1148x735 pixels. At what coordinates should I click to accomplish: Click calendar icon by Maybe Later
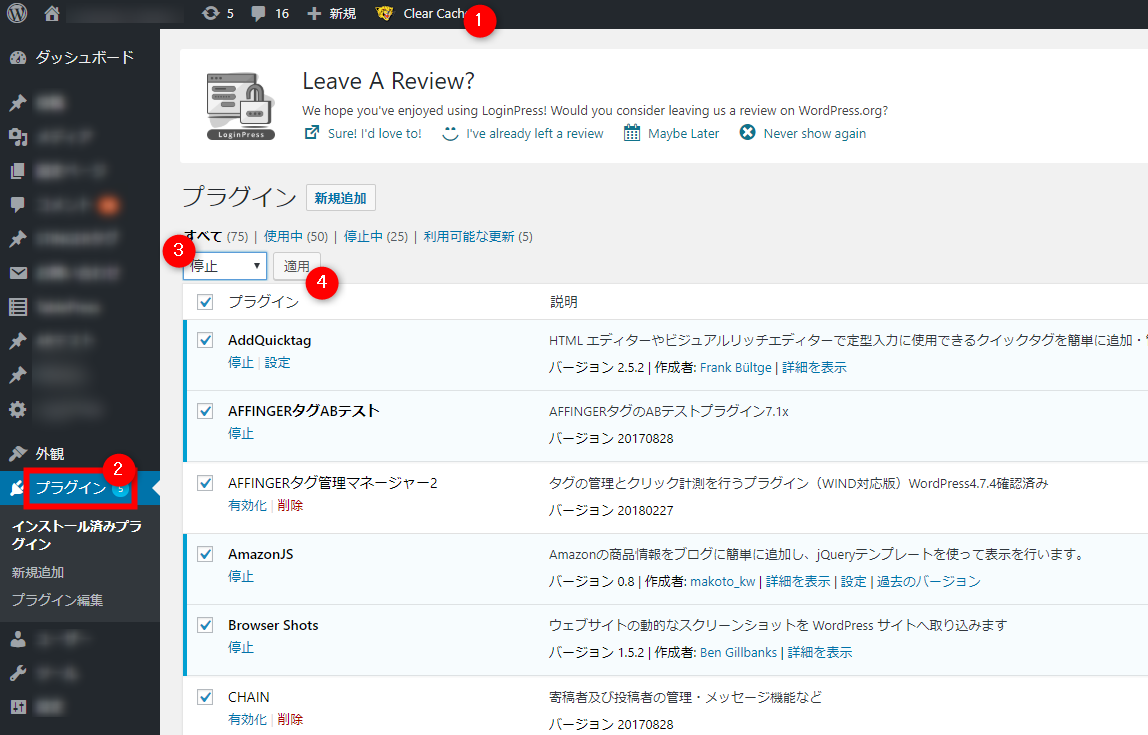pos(632,133)
